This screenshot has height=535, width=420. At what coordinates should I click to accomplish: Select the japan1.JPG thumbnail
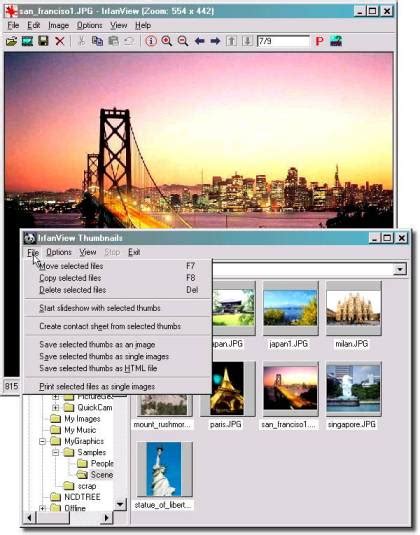tap(290, 308)
